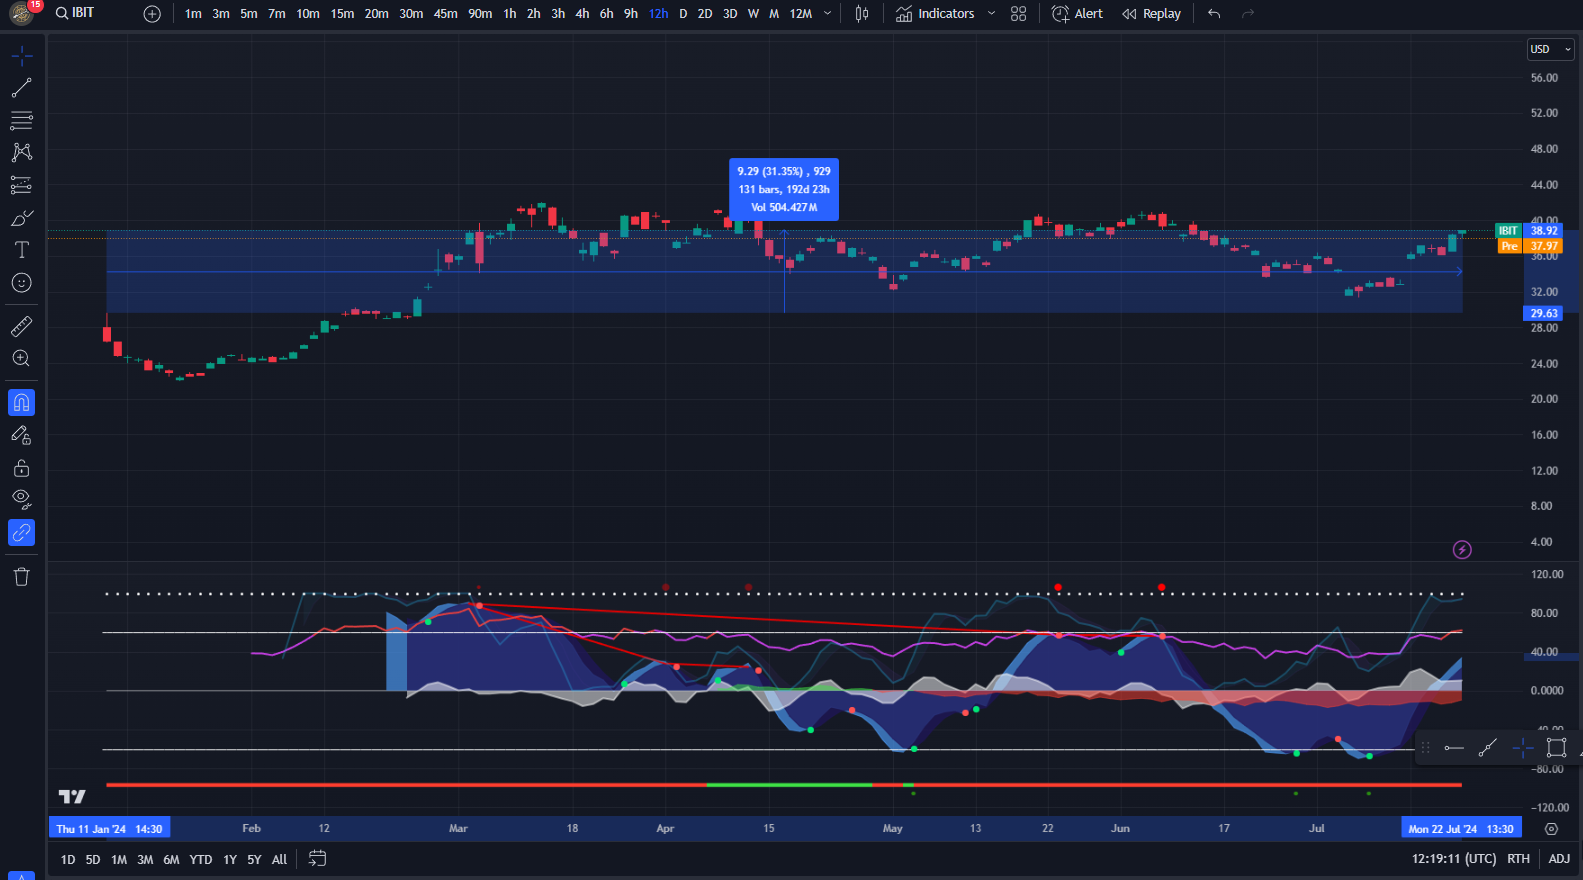Click the Alert button
This screenshot has height=880, width=1583.
click(1077, 14)
